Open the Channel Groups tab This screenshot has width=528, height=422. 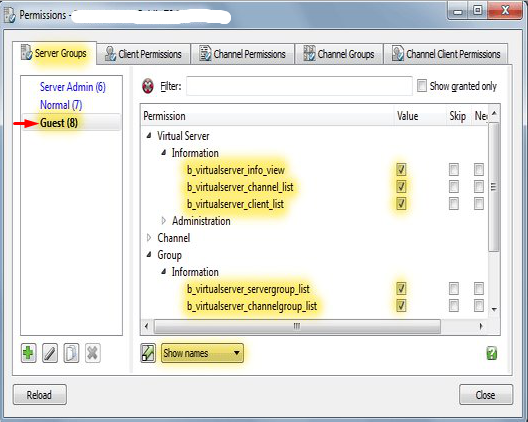coord(339,54)
